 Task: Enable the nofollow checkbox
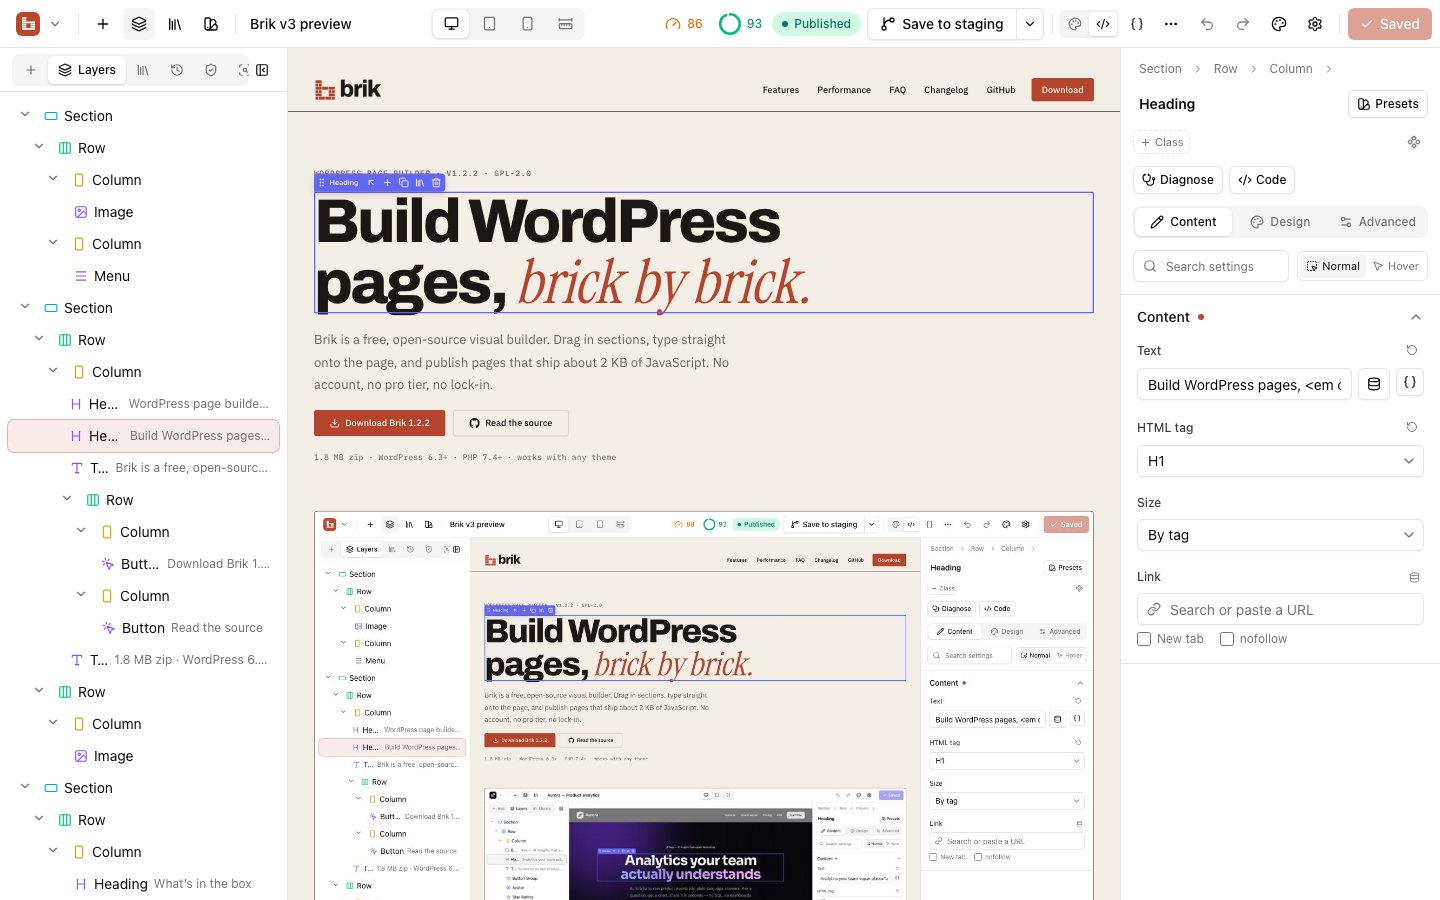point(1227,639)
